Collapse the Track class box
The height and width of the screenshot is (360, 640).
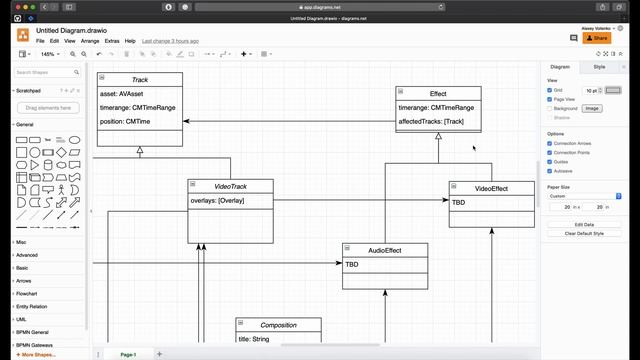tap(102, 77)
